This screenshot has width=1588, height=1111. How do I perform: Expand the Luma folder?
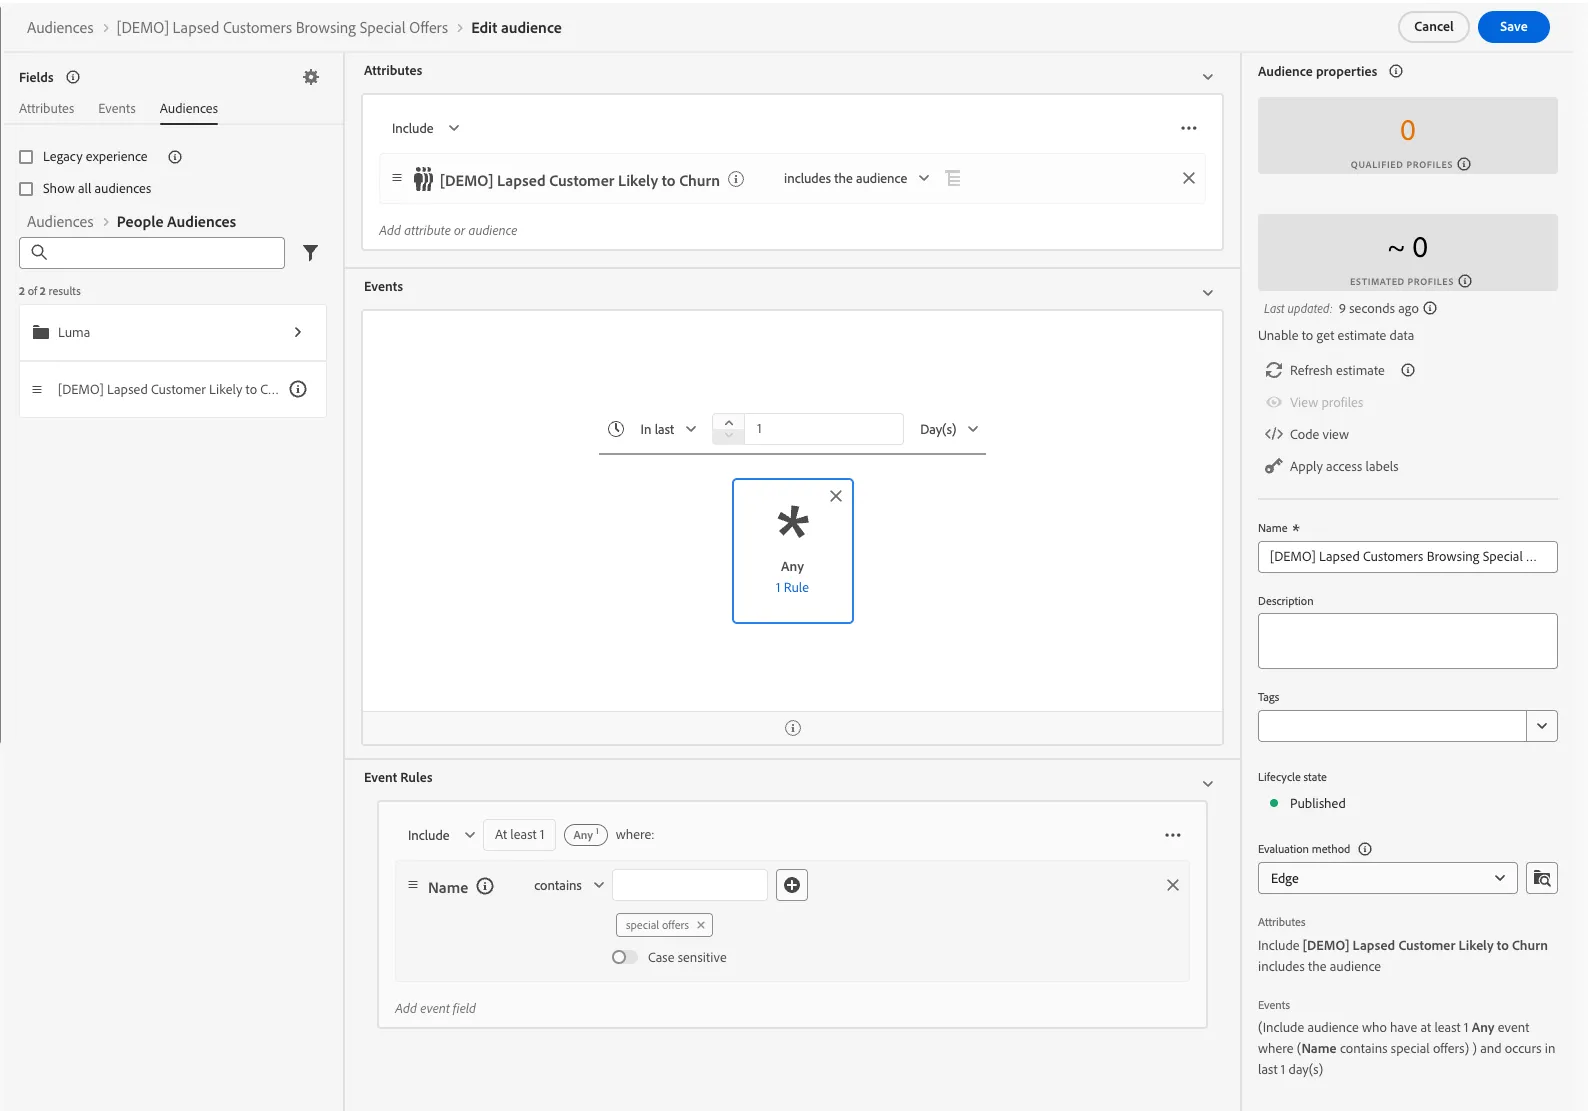point(173,332)
